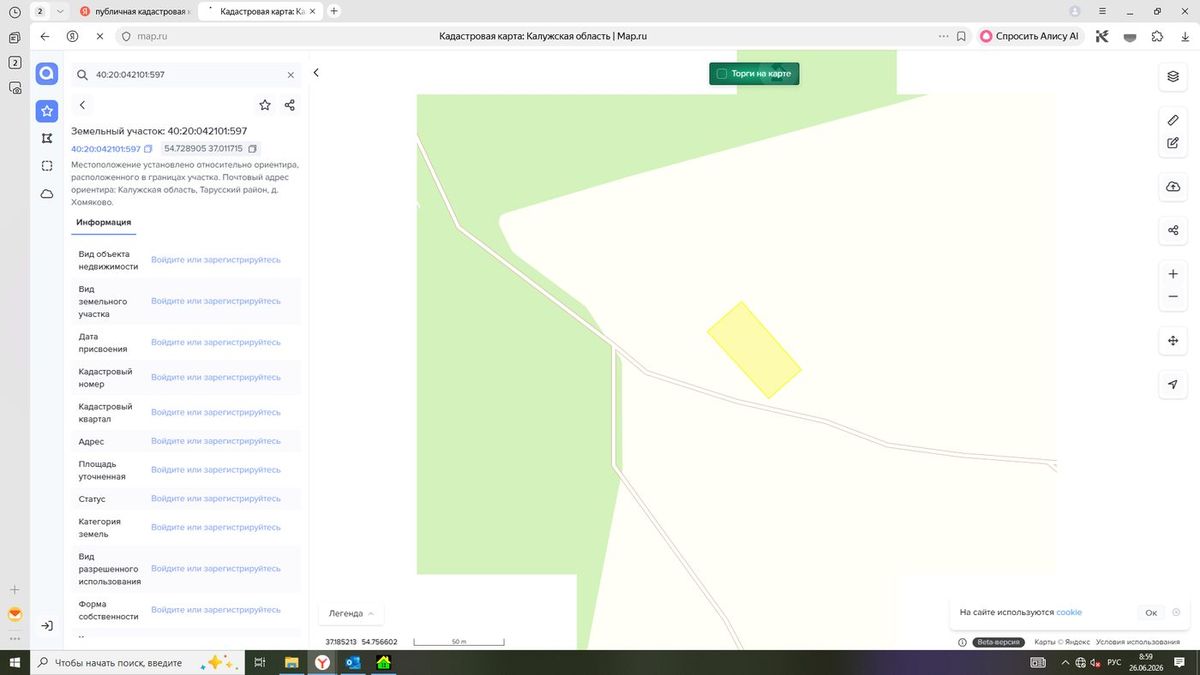
Task: Click login link for 'Вид разрешенного использования'
Action: point(216,568)
